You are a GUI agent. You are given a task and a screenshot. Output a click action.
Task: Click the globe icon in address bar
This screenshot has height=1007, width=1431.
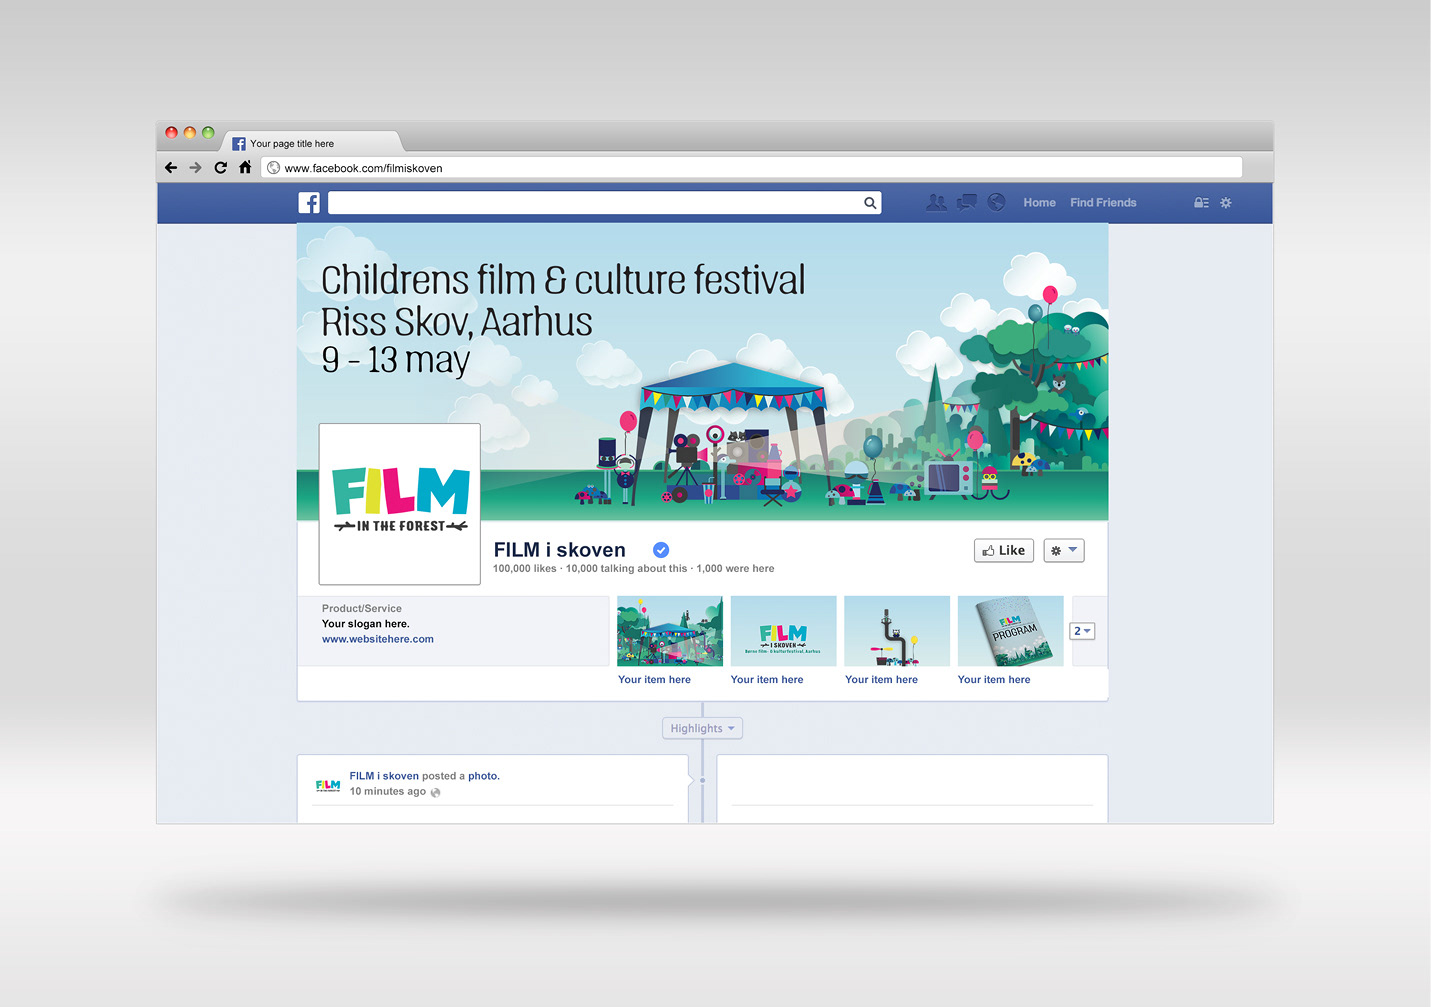coord(273,168)
